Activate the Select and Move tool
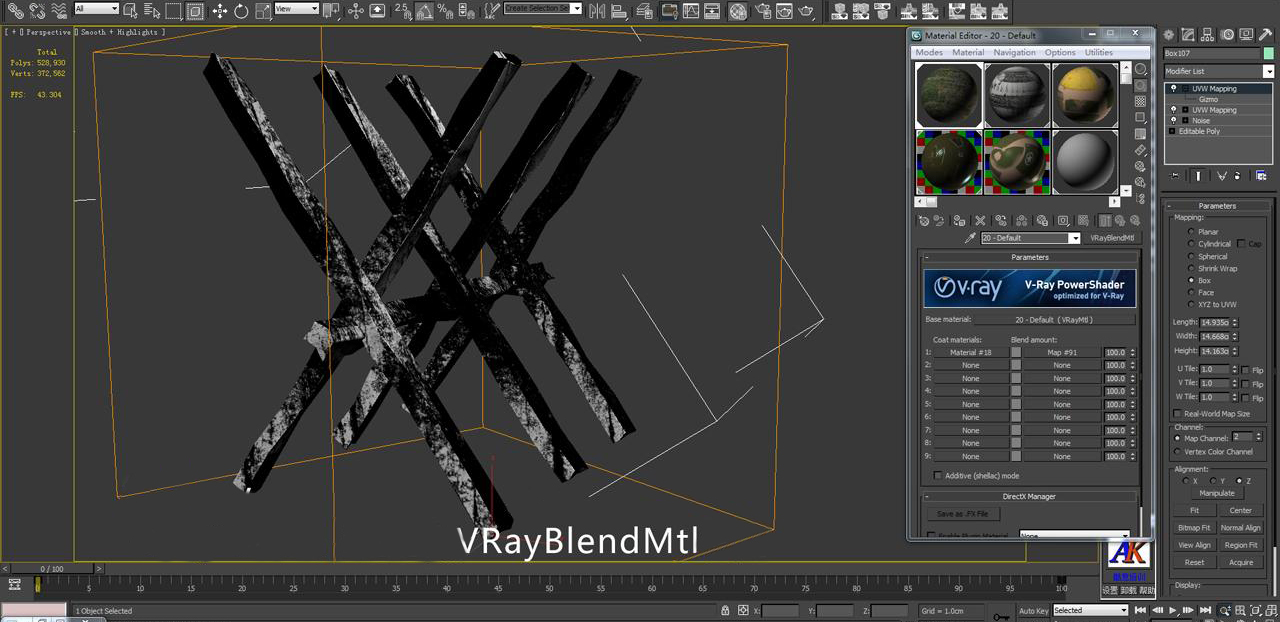Screen dimensions: 1280x622 click(x=219, y=11)
